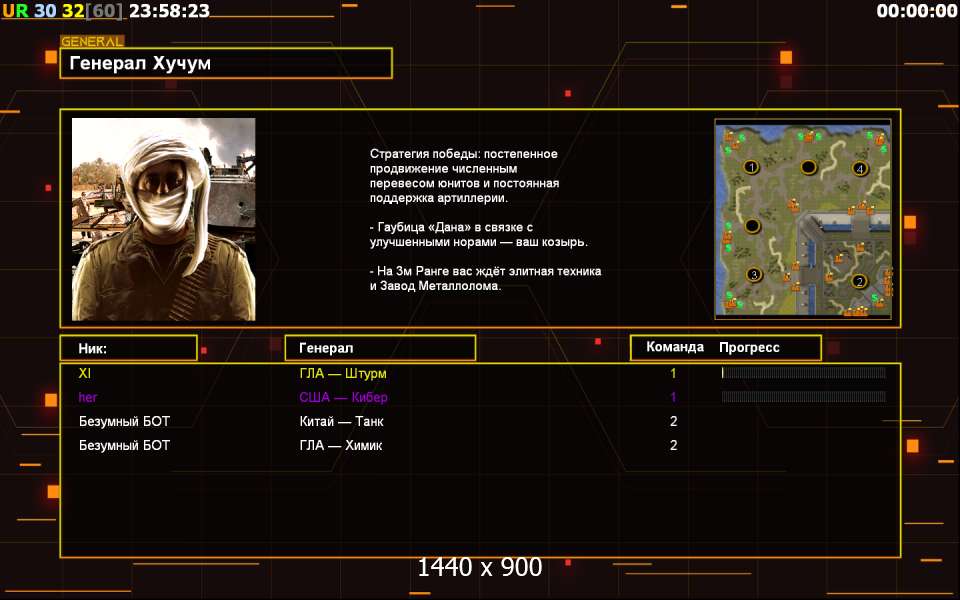Click the Прогресс column header
Viewport: 960px width, 600px height.
point(749,348)
